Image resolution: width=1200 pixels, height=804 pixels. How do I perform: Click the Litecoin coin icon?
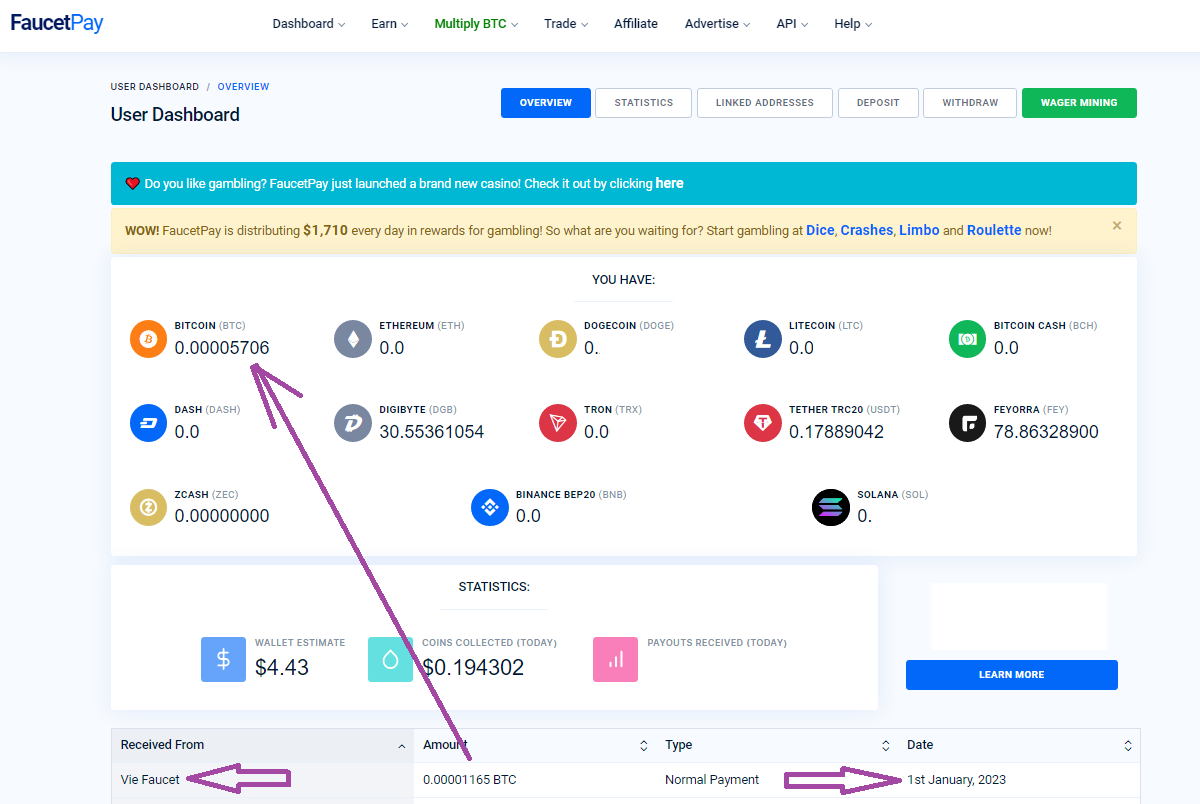pos(763,339)
